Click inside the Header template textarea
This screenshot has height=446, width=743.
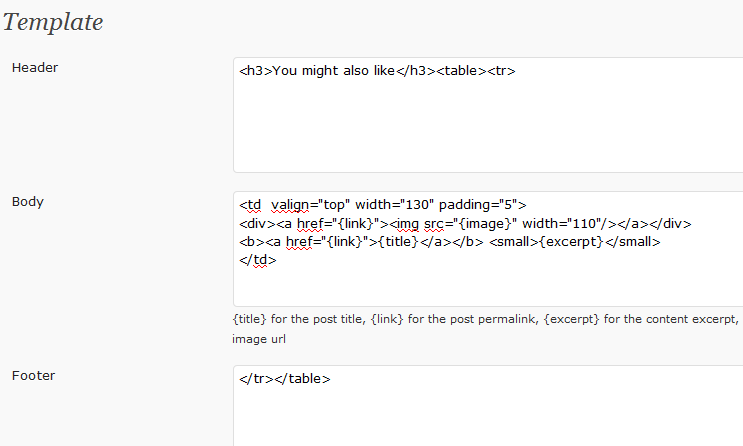(488, 115)
